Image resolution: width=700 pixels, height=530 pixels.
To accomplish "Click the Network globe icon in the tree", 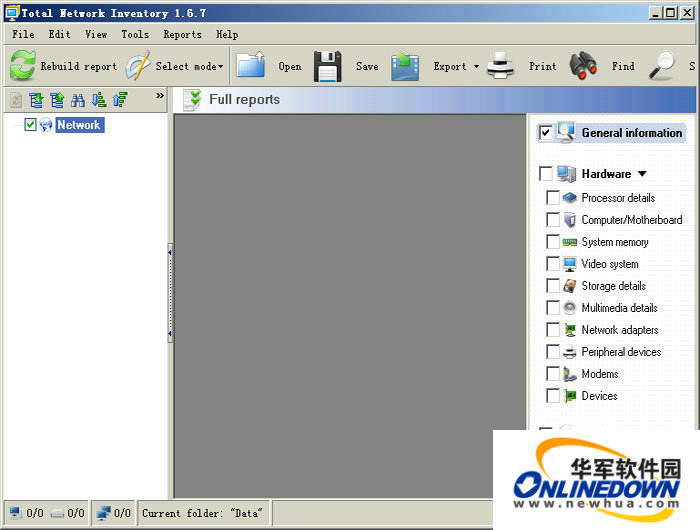I will pos(46,125).
